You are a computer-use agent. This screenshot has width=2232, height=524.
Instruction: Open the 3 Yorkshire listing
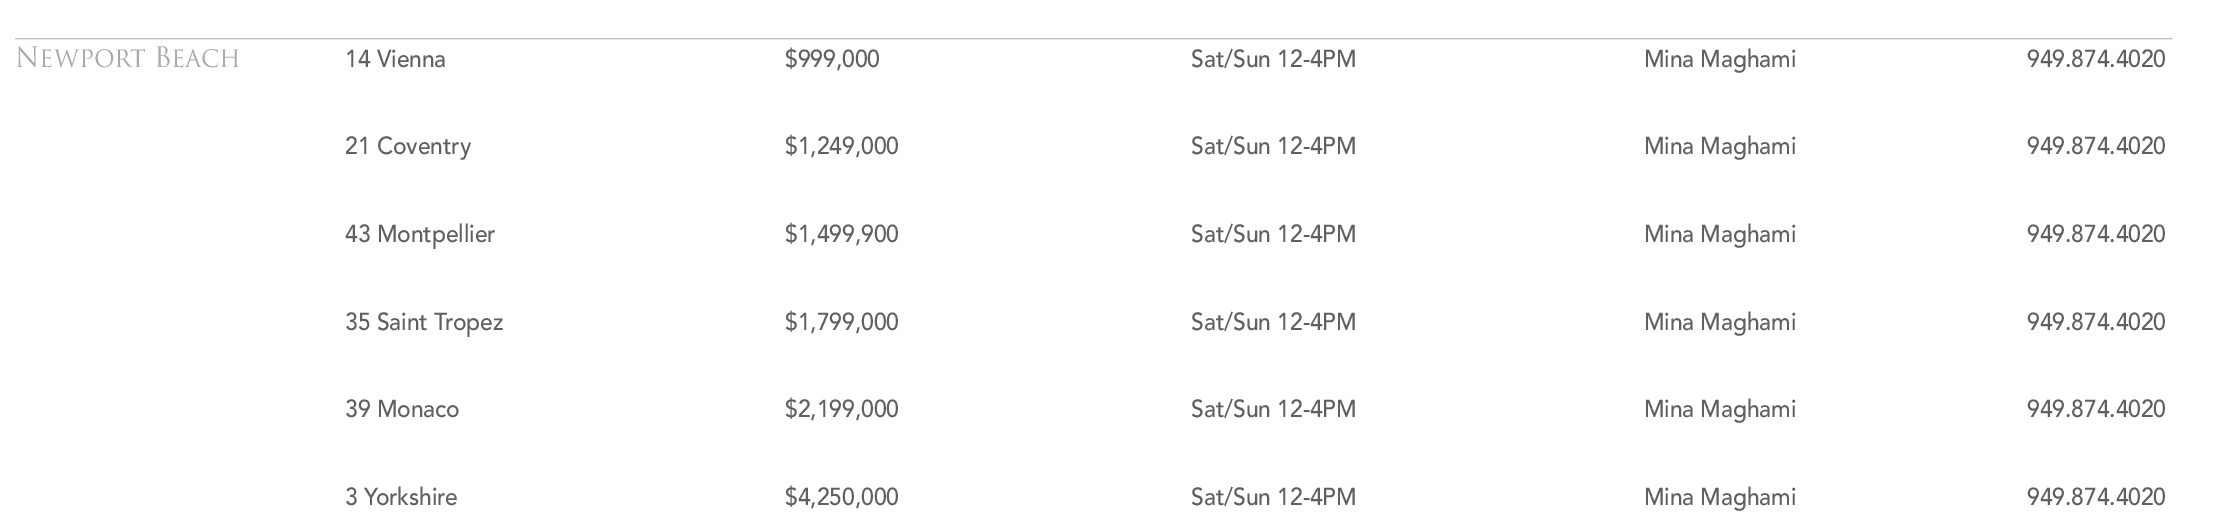[x=401, y=497]
